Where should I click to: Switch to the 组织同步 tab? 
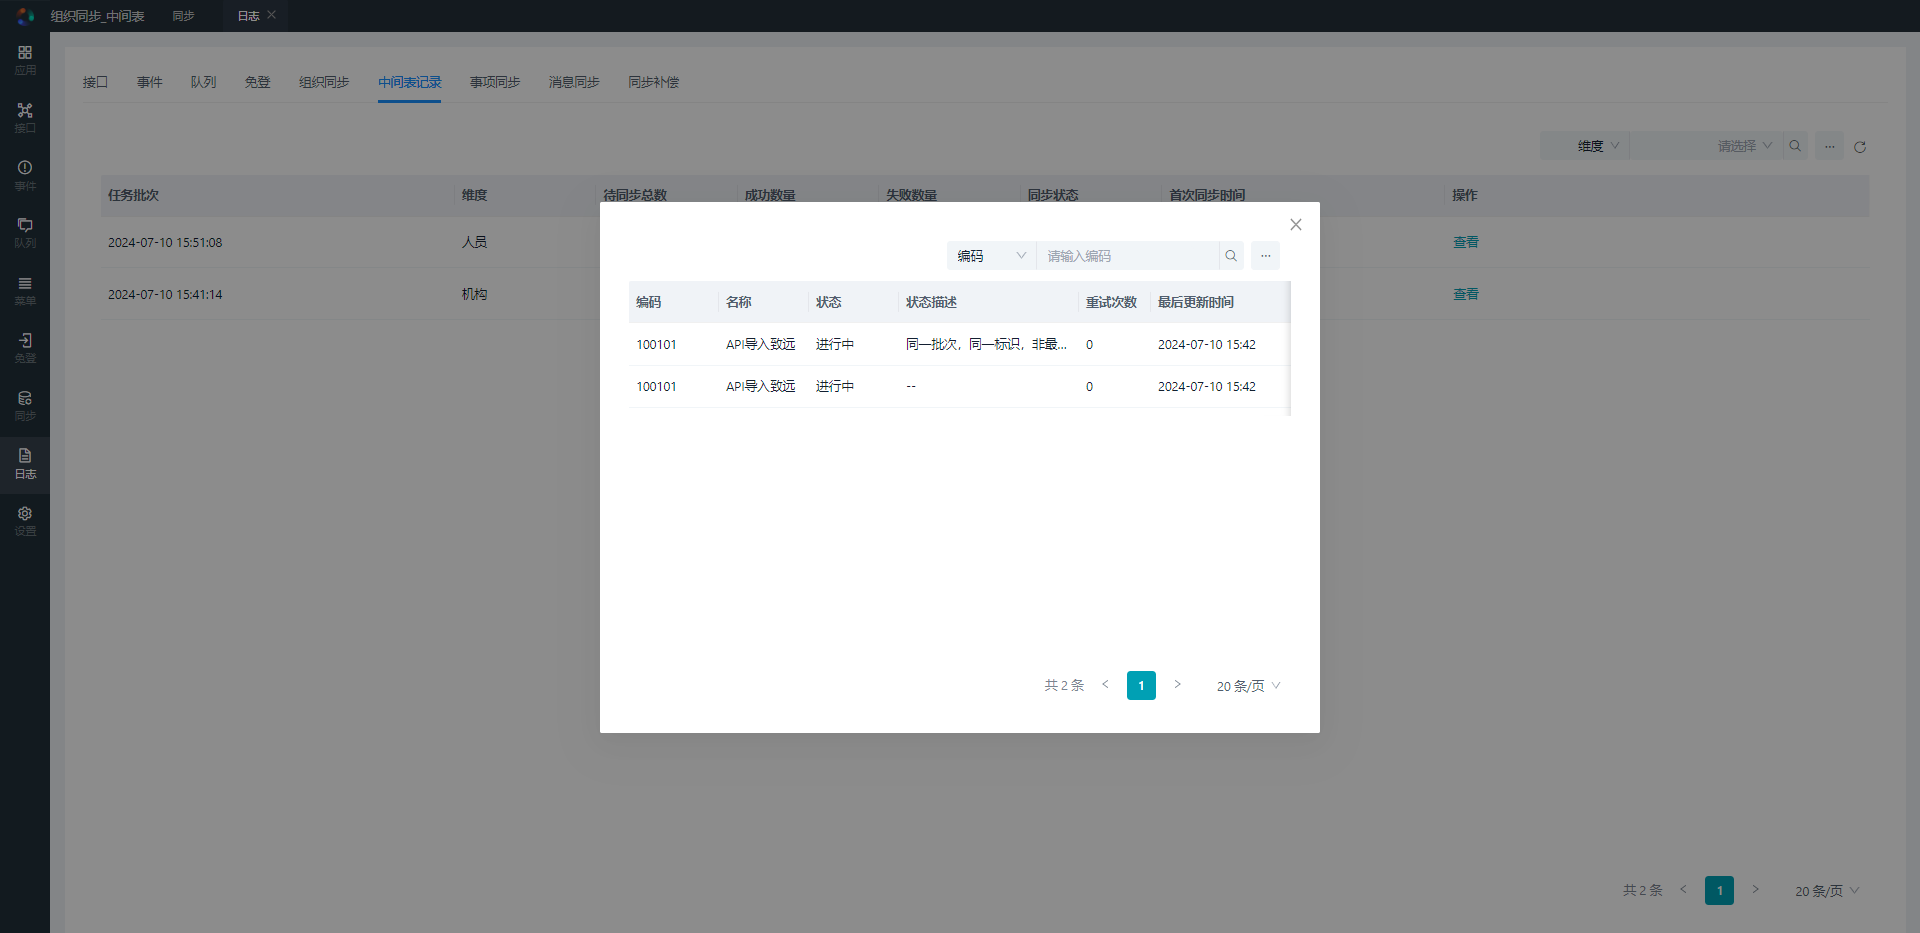click(x=324, y=82)
